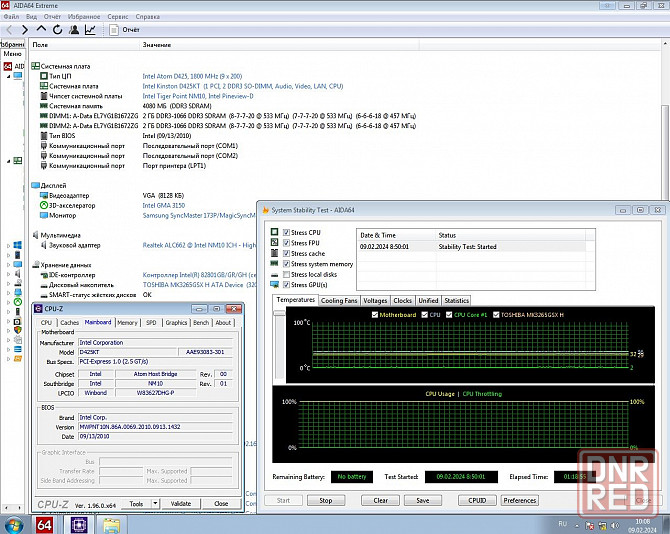Click the user profile icon in AIDA64 toolbar

coord(73,30)
